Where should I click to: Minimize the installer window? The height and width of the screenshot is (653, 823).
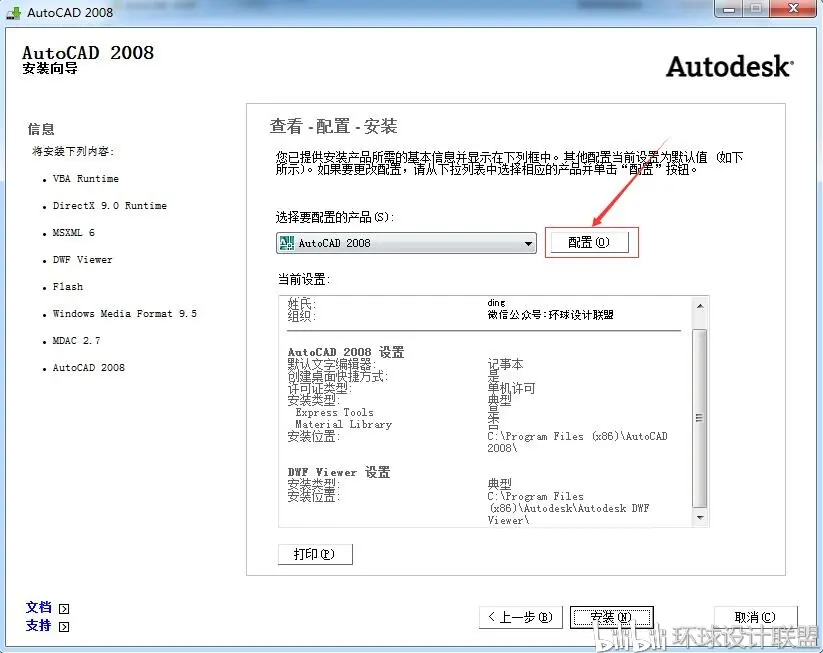(729, 8)
